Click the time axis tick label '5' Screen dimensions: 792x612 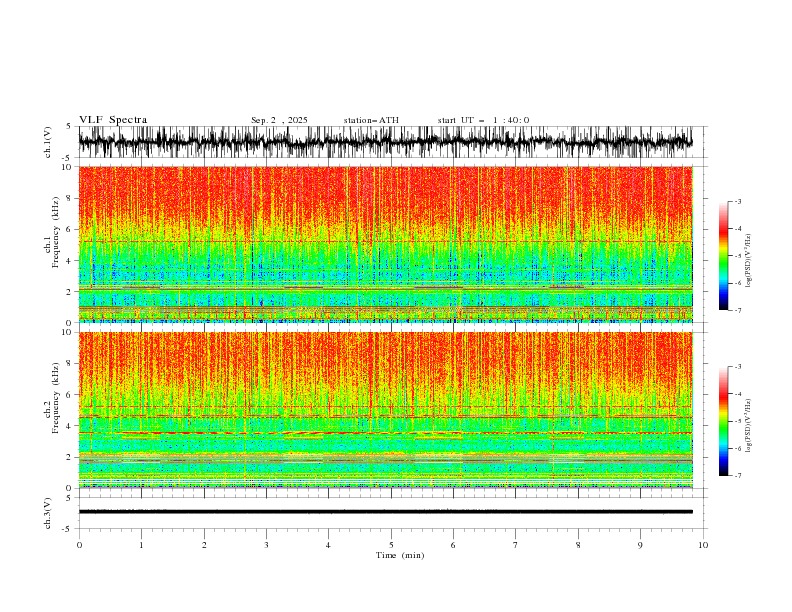click(391, 545)
